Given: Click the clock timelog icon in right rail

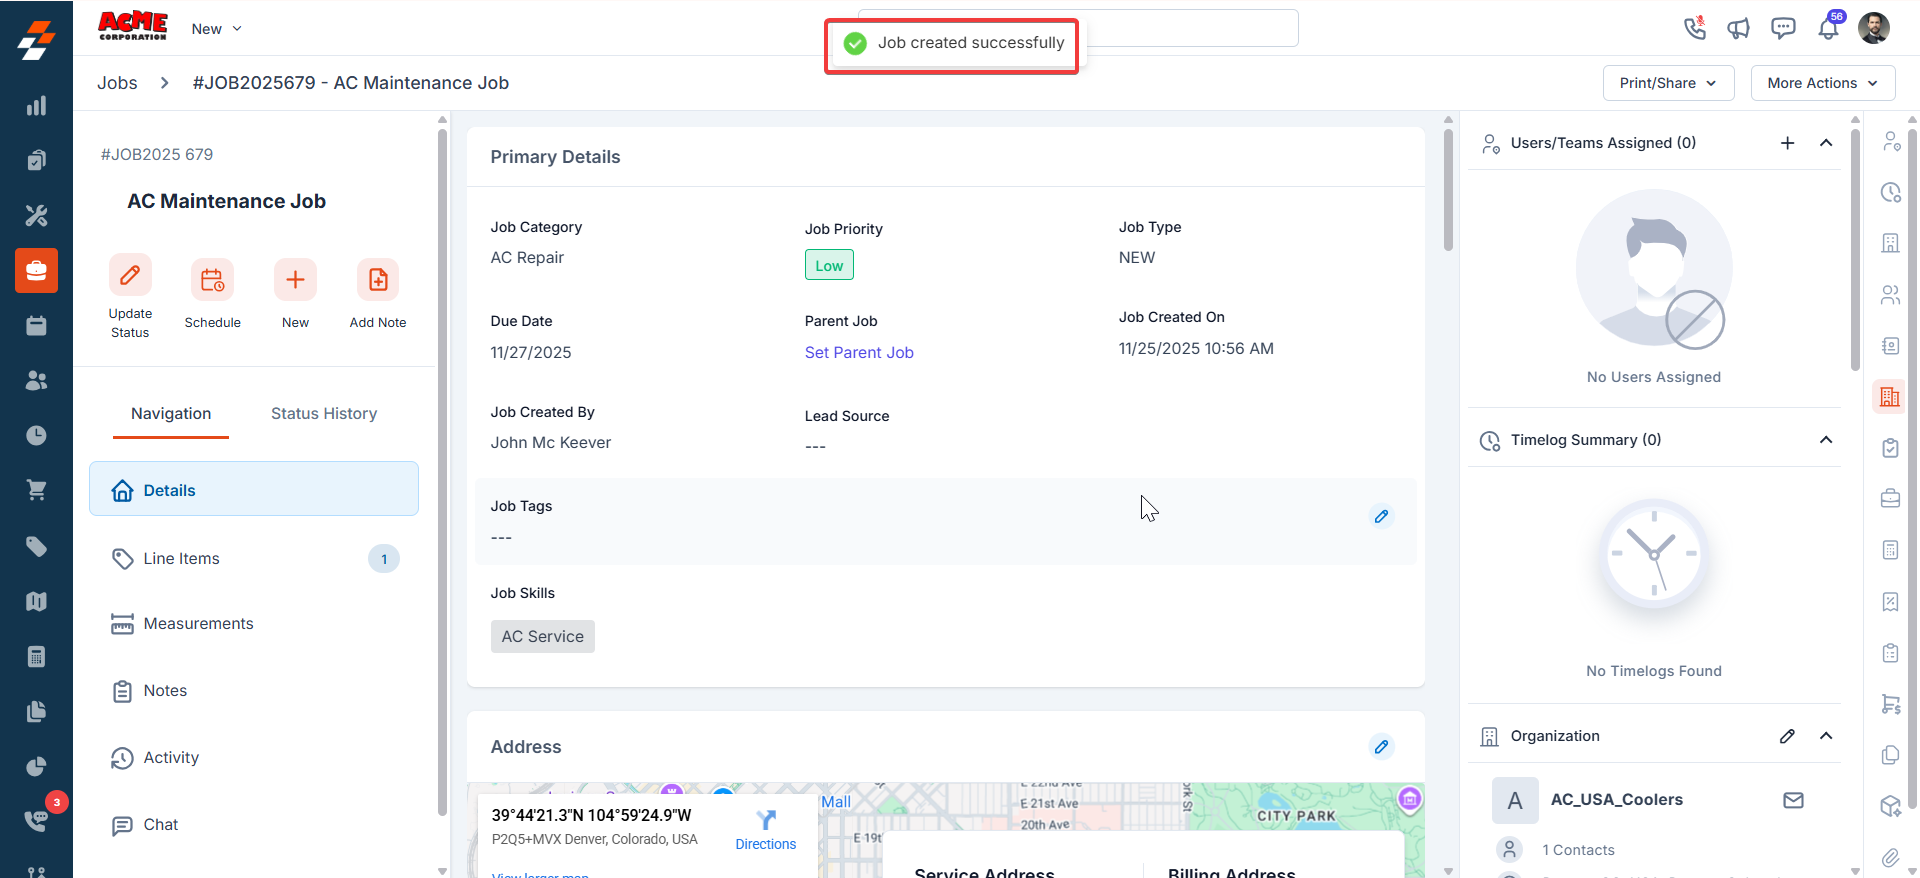Looking at the screenshot, I should [x=1890, y=192].
